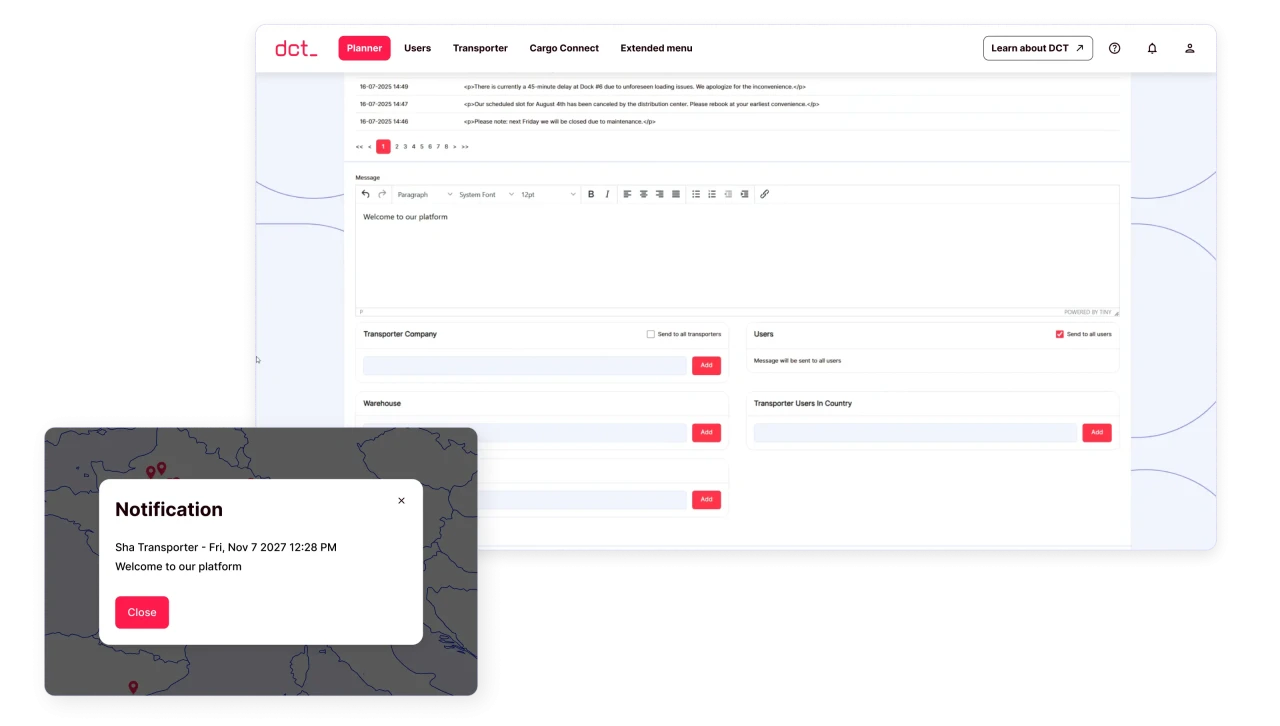Click the undo arrow in message editor

pos(365,194)
